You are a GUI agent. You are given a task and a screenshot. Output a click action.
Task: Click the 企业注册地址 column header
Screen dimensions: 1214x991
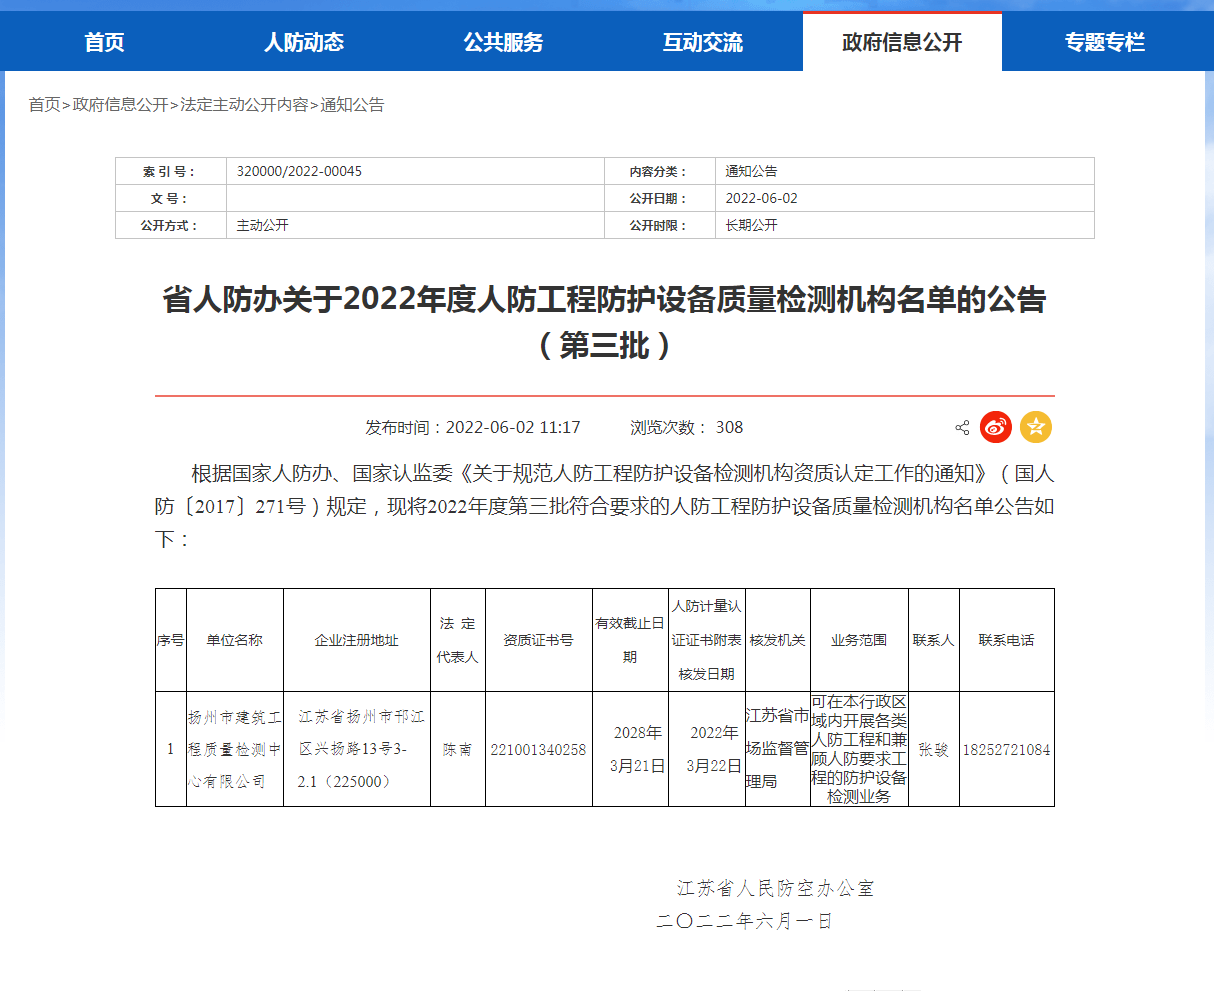tap(357, 640)
